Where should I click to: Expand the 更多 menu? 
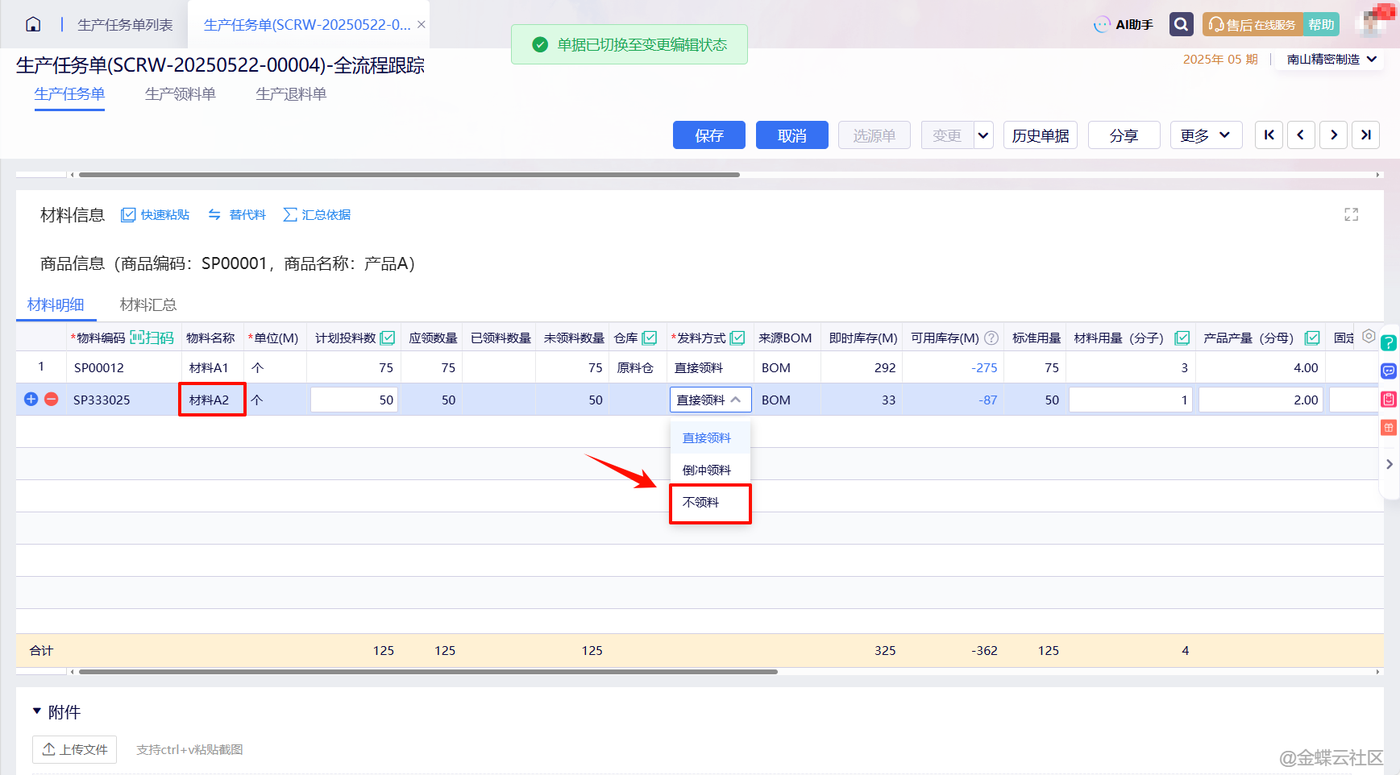(1206, 135)
